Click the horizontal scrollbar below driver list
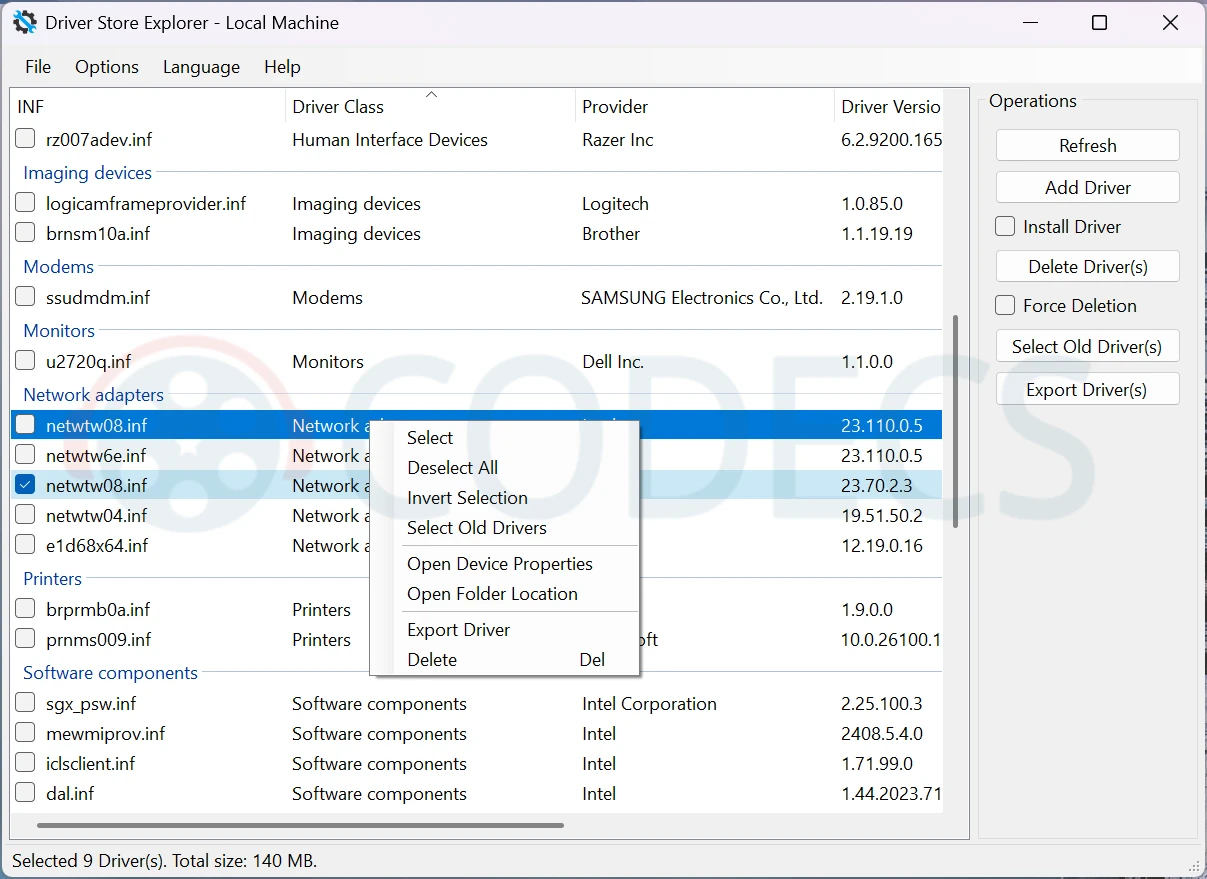The image size is (1207, 879). [300, 825]
